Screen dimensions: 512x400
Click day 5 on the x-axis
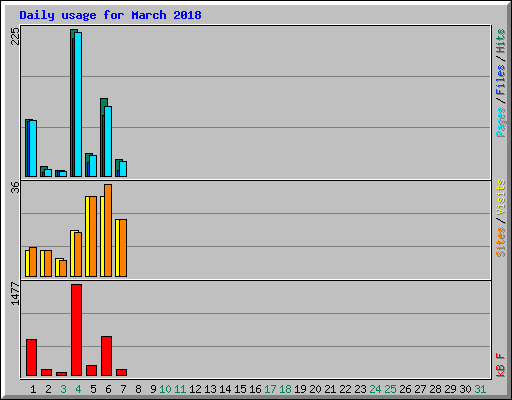tap(93, 389)
